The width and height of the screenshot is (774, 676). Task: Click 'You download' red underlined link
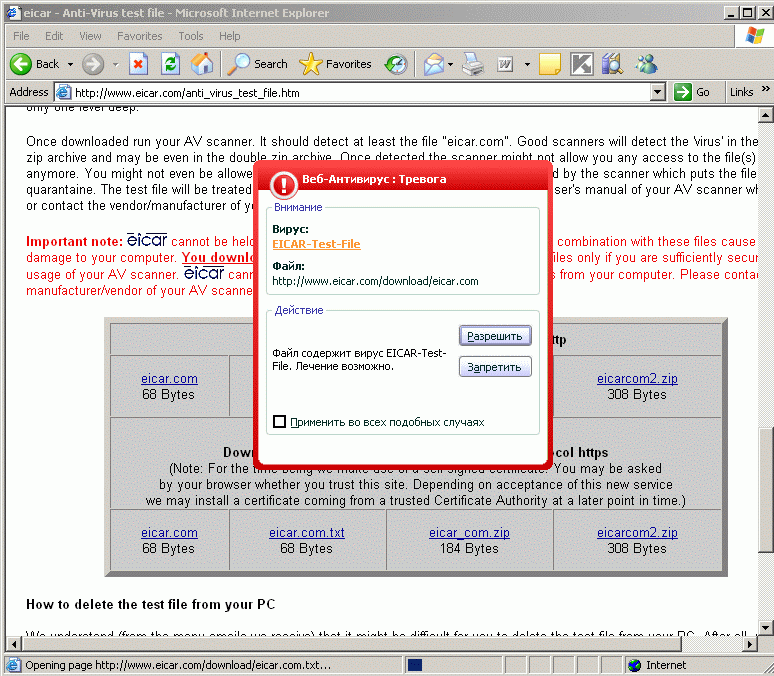click(218, 257)
